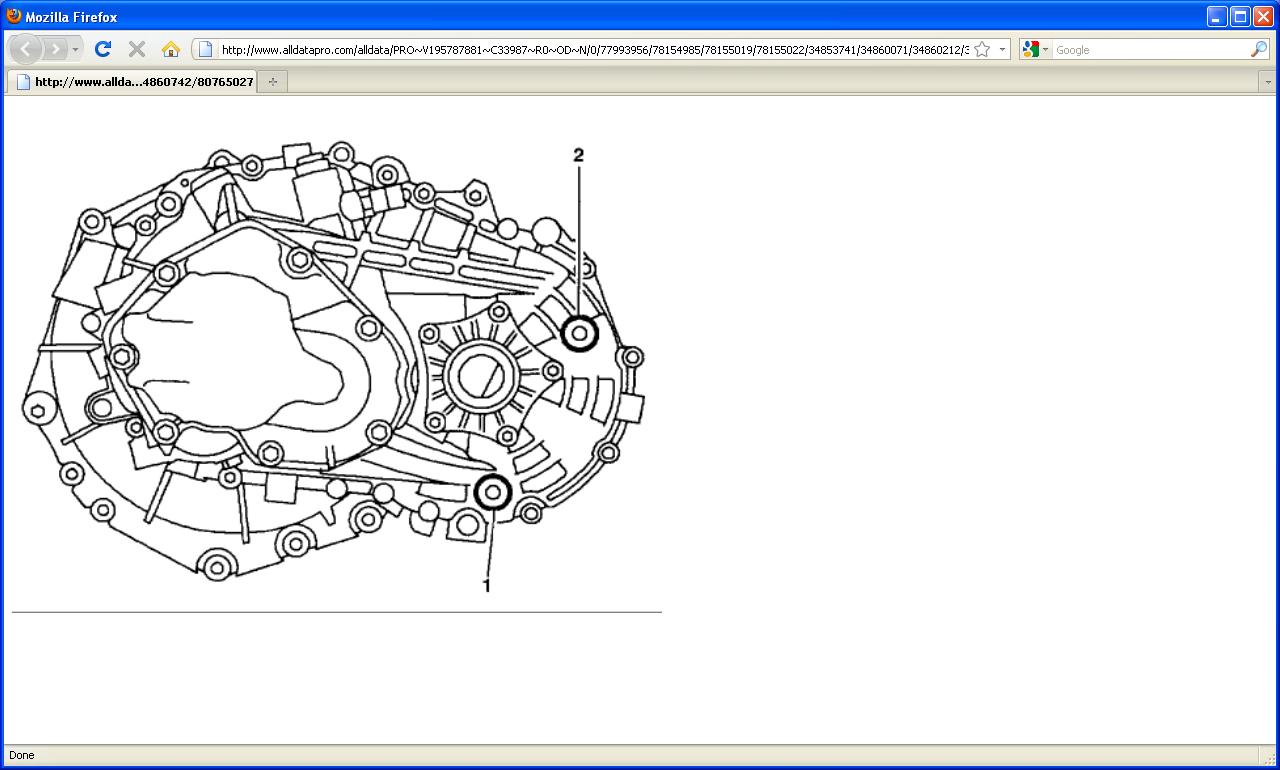
Task: Click the Forward navigation arrow
Action: point(56,49)
